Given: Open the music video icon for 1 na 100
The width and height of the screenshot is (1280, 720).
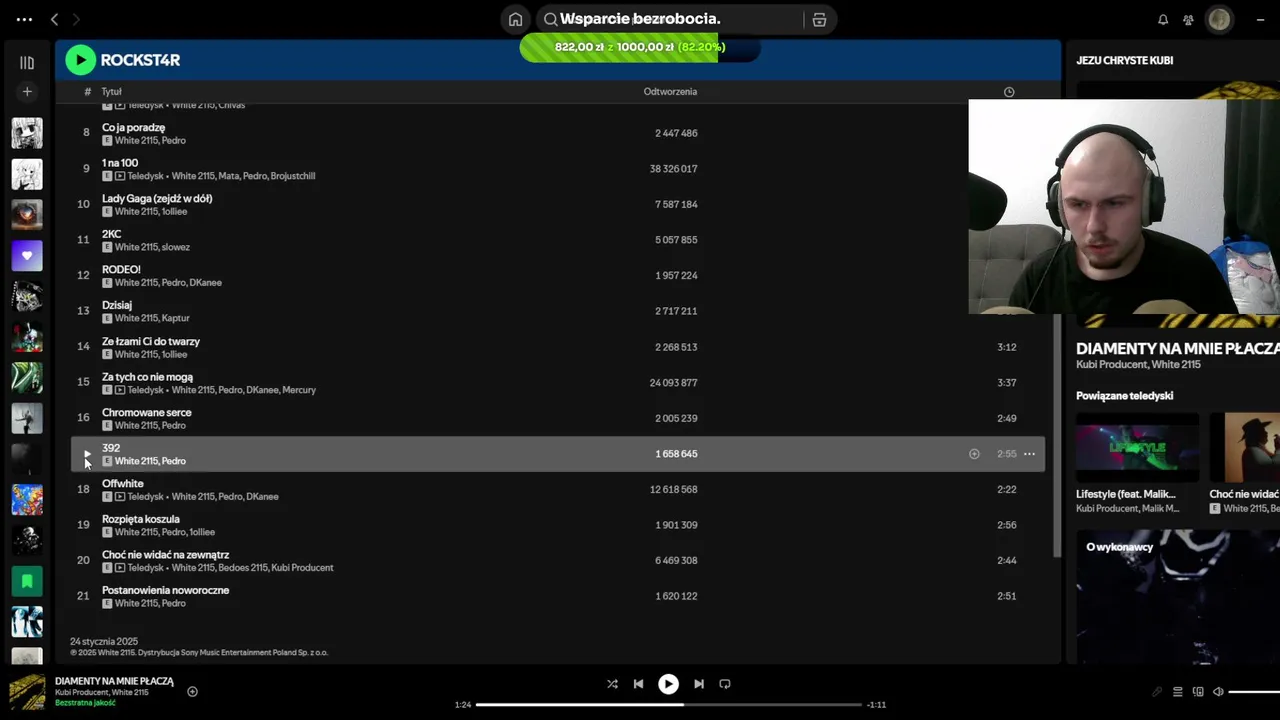Looking at the screenshot, I should [x=120, y=176].
